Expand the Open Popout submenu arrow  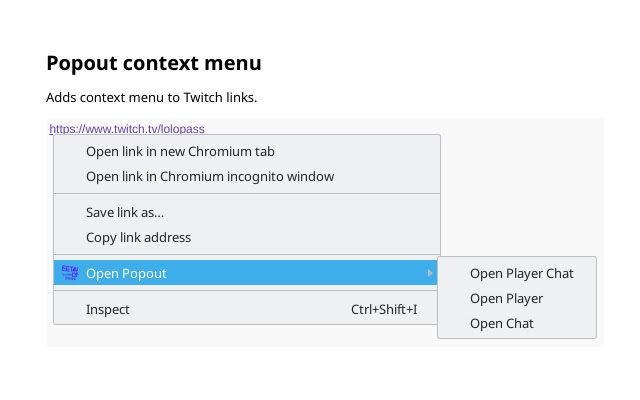click(x=430, y=274)
